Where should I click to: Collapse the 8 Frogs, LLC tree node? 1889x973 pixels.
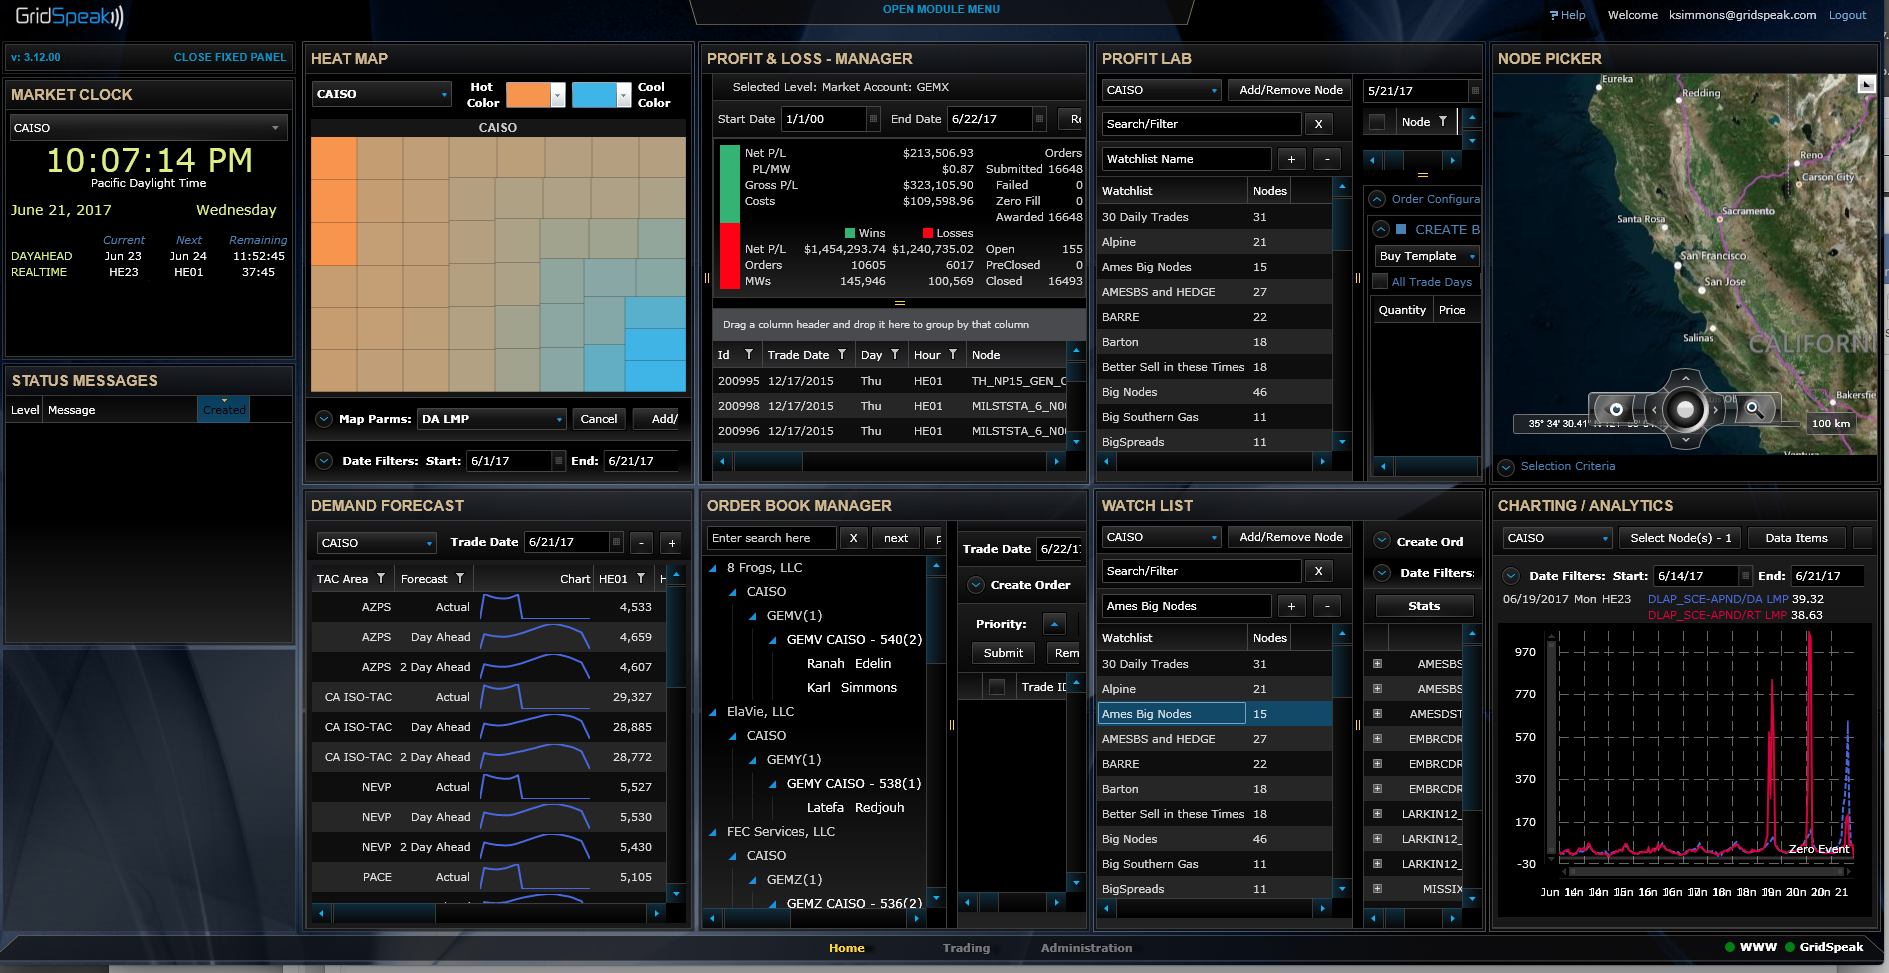[x=713, y=569]
